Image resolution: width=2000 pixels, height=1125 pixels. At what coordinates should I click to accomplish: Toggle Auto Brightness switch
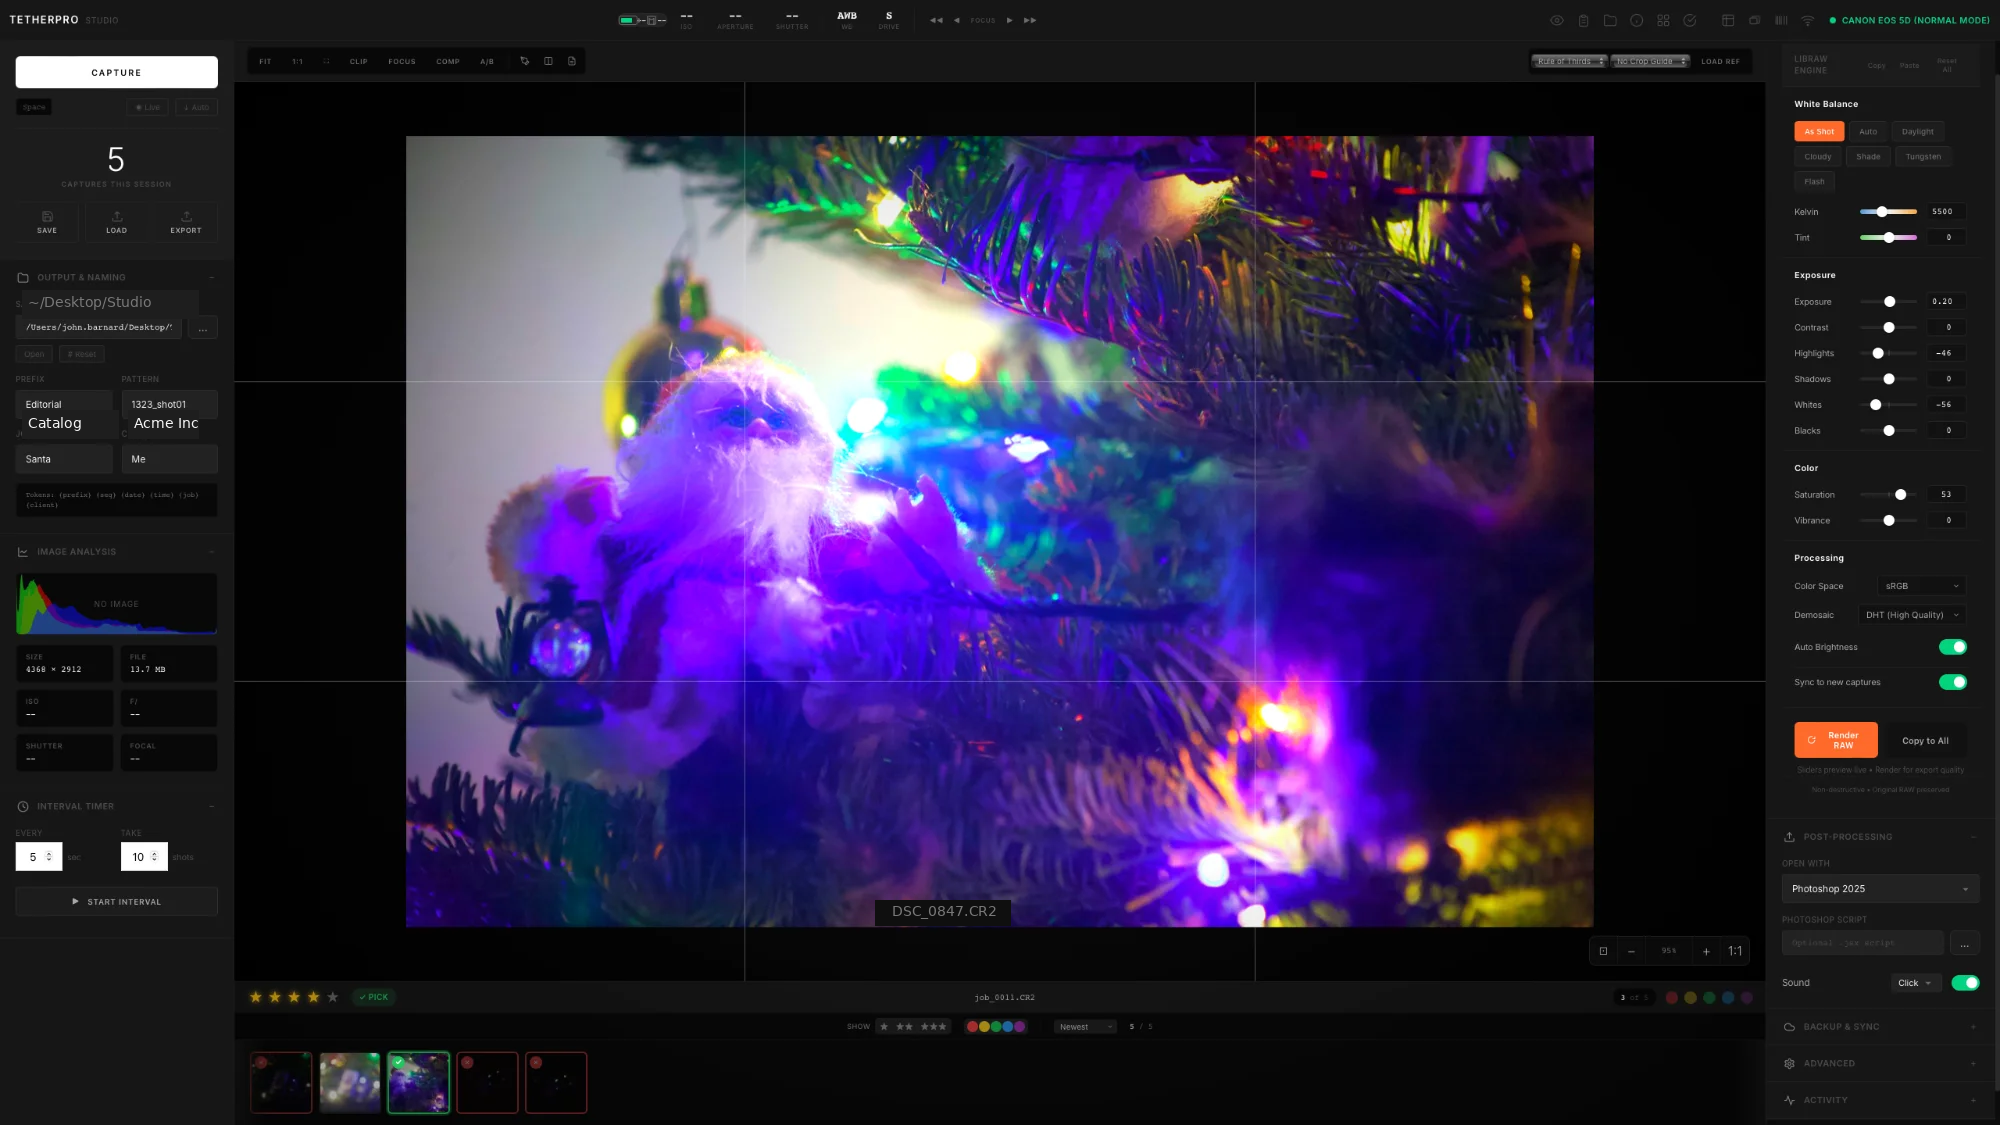click(x=1952, y=647)
